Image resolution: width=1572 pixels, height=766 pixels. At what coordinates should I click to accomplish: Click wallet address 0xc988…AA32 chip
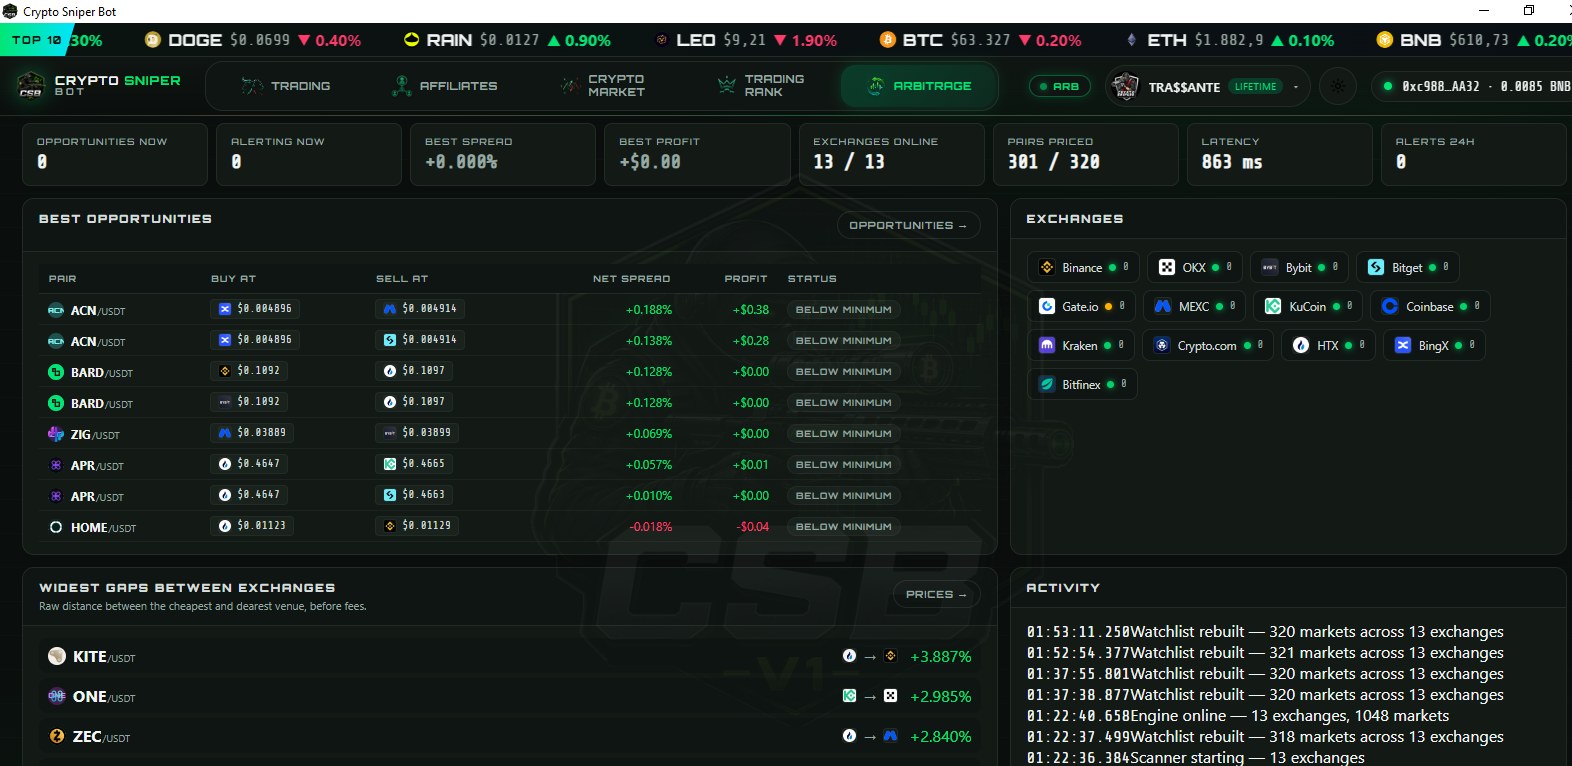[1473, 86]
